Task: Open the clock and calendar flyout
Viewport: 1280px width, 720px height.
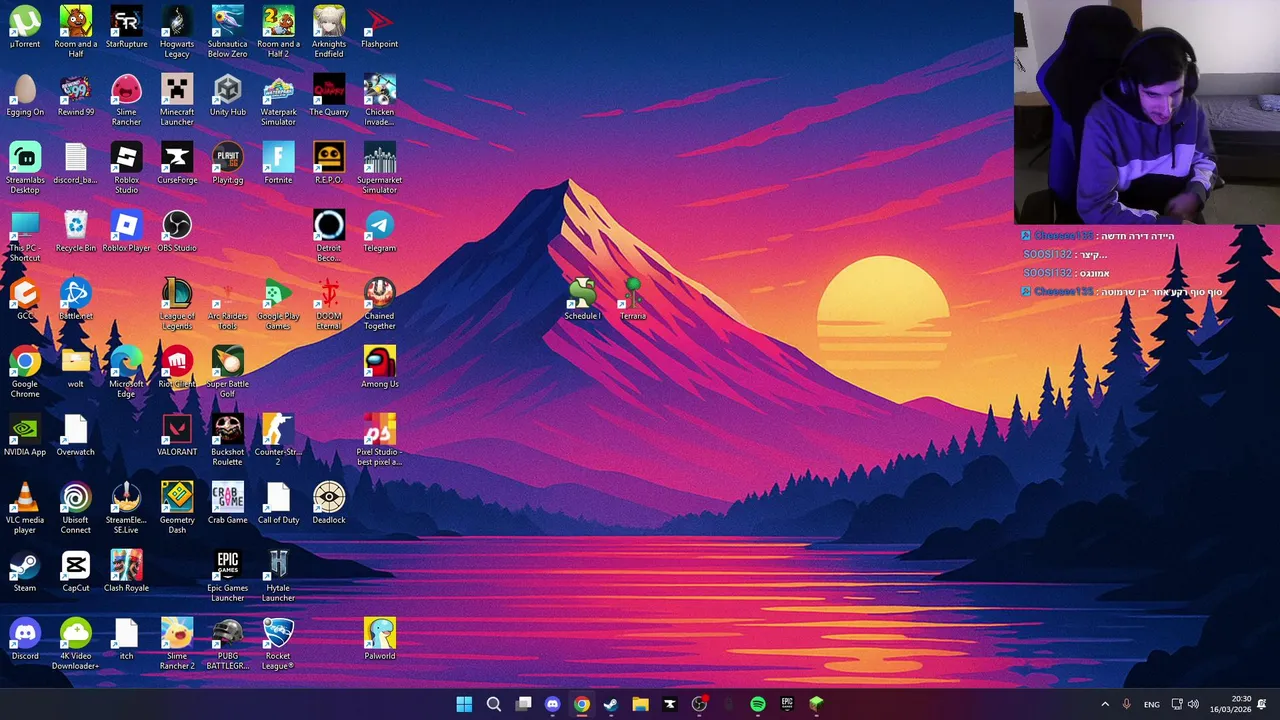Action: coord(1232,704)
